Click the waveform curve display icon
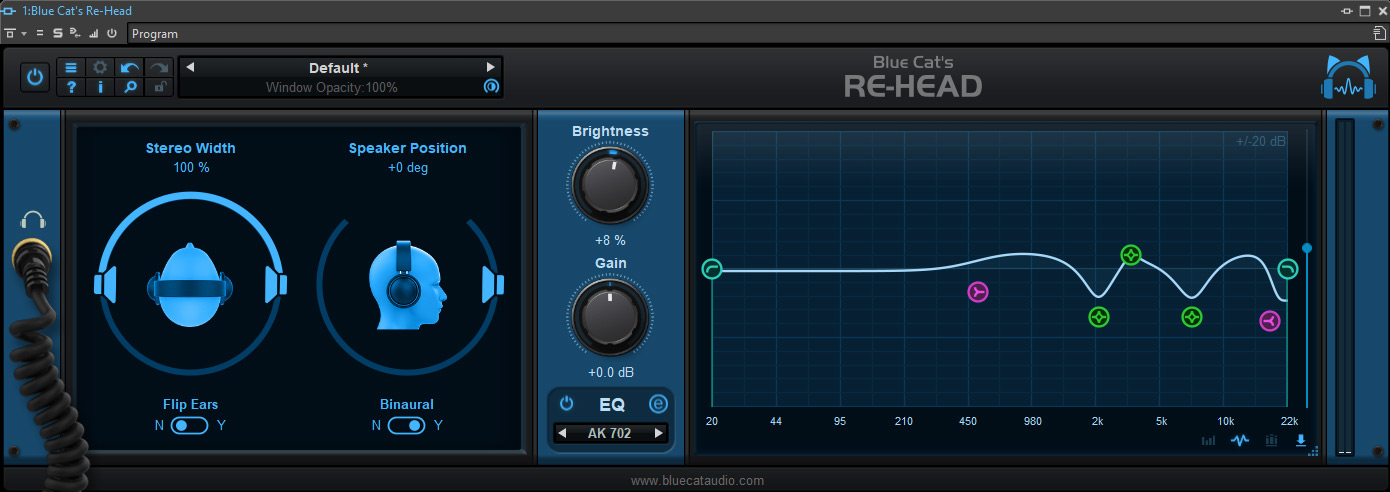 (1240, 440)
